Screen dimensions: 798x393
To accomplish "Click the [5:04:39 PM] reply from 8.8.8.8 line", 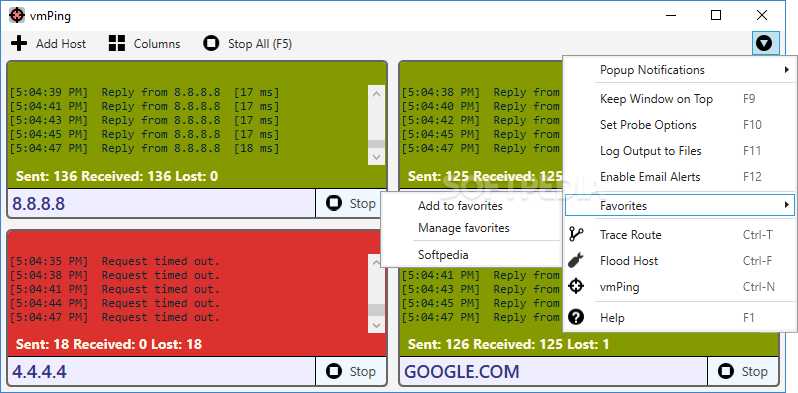I will pyautogui.click(x=145, y=93).
